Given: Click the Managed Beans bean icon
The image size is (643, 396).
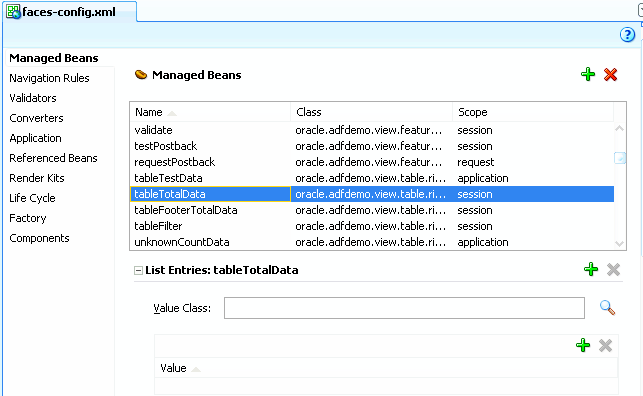Looking at the screenshot, I should pyautogui.click(x=141, y=75).
